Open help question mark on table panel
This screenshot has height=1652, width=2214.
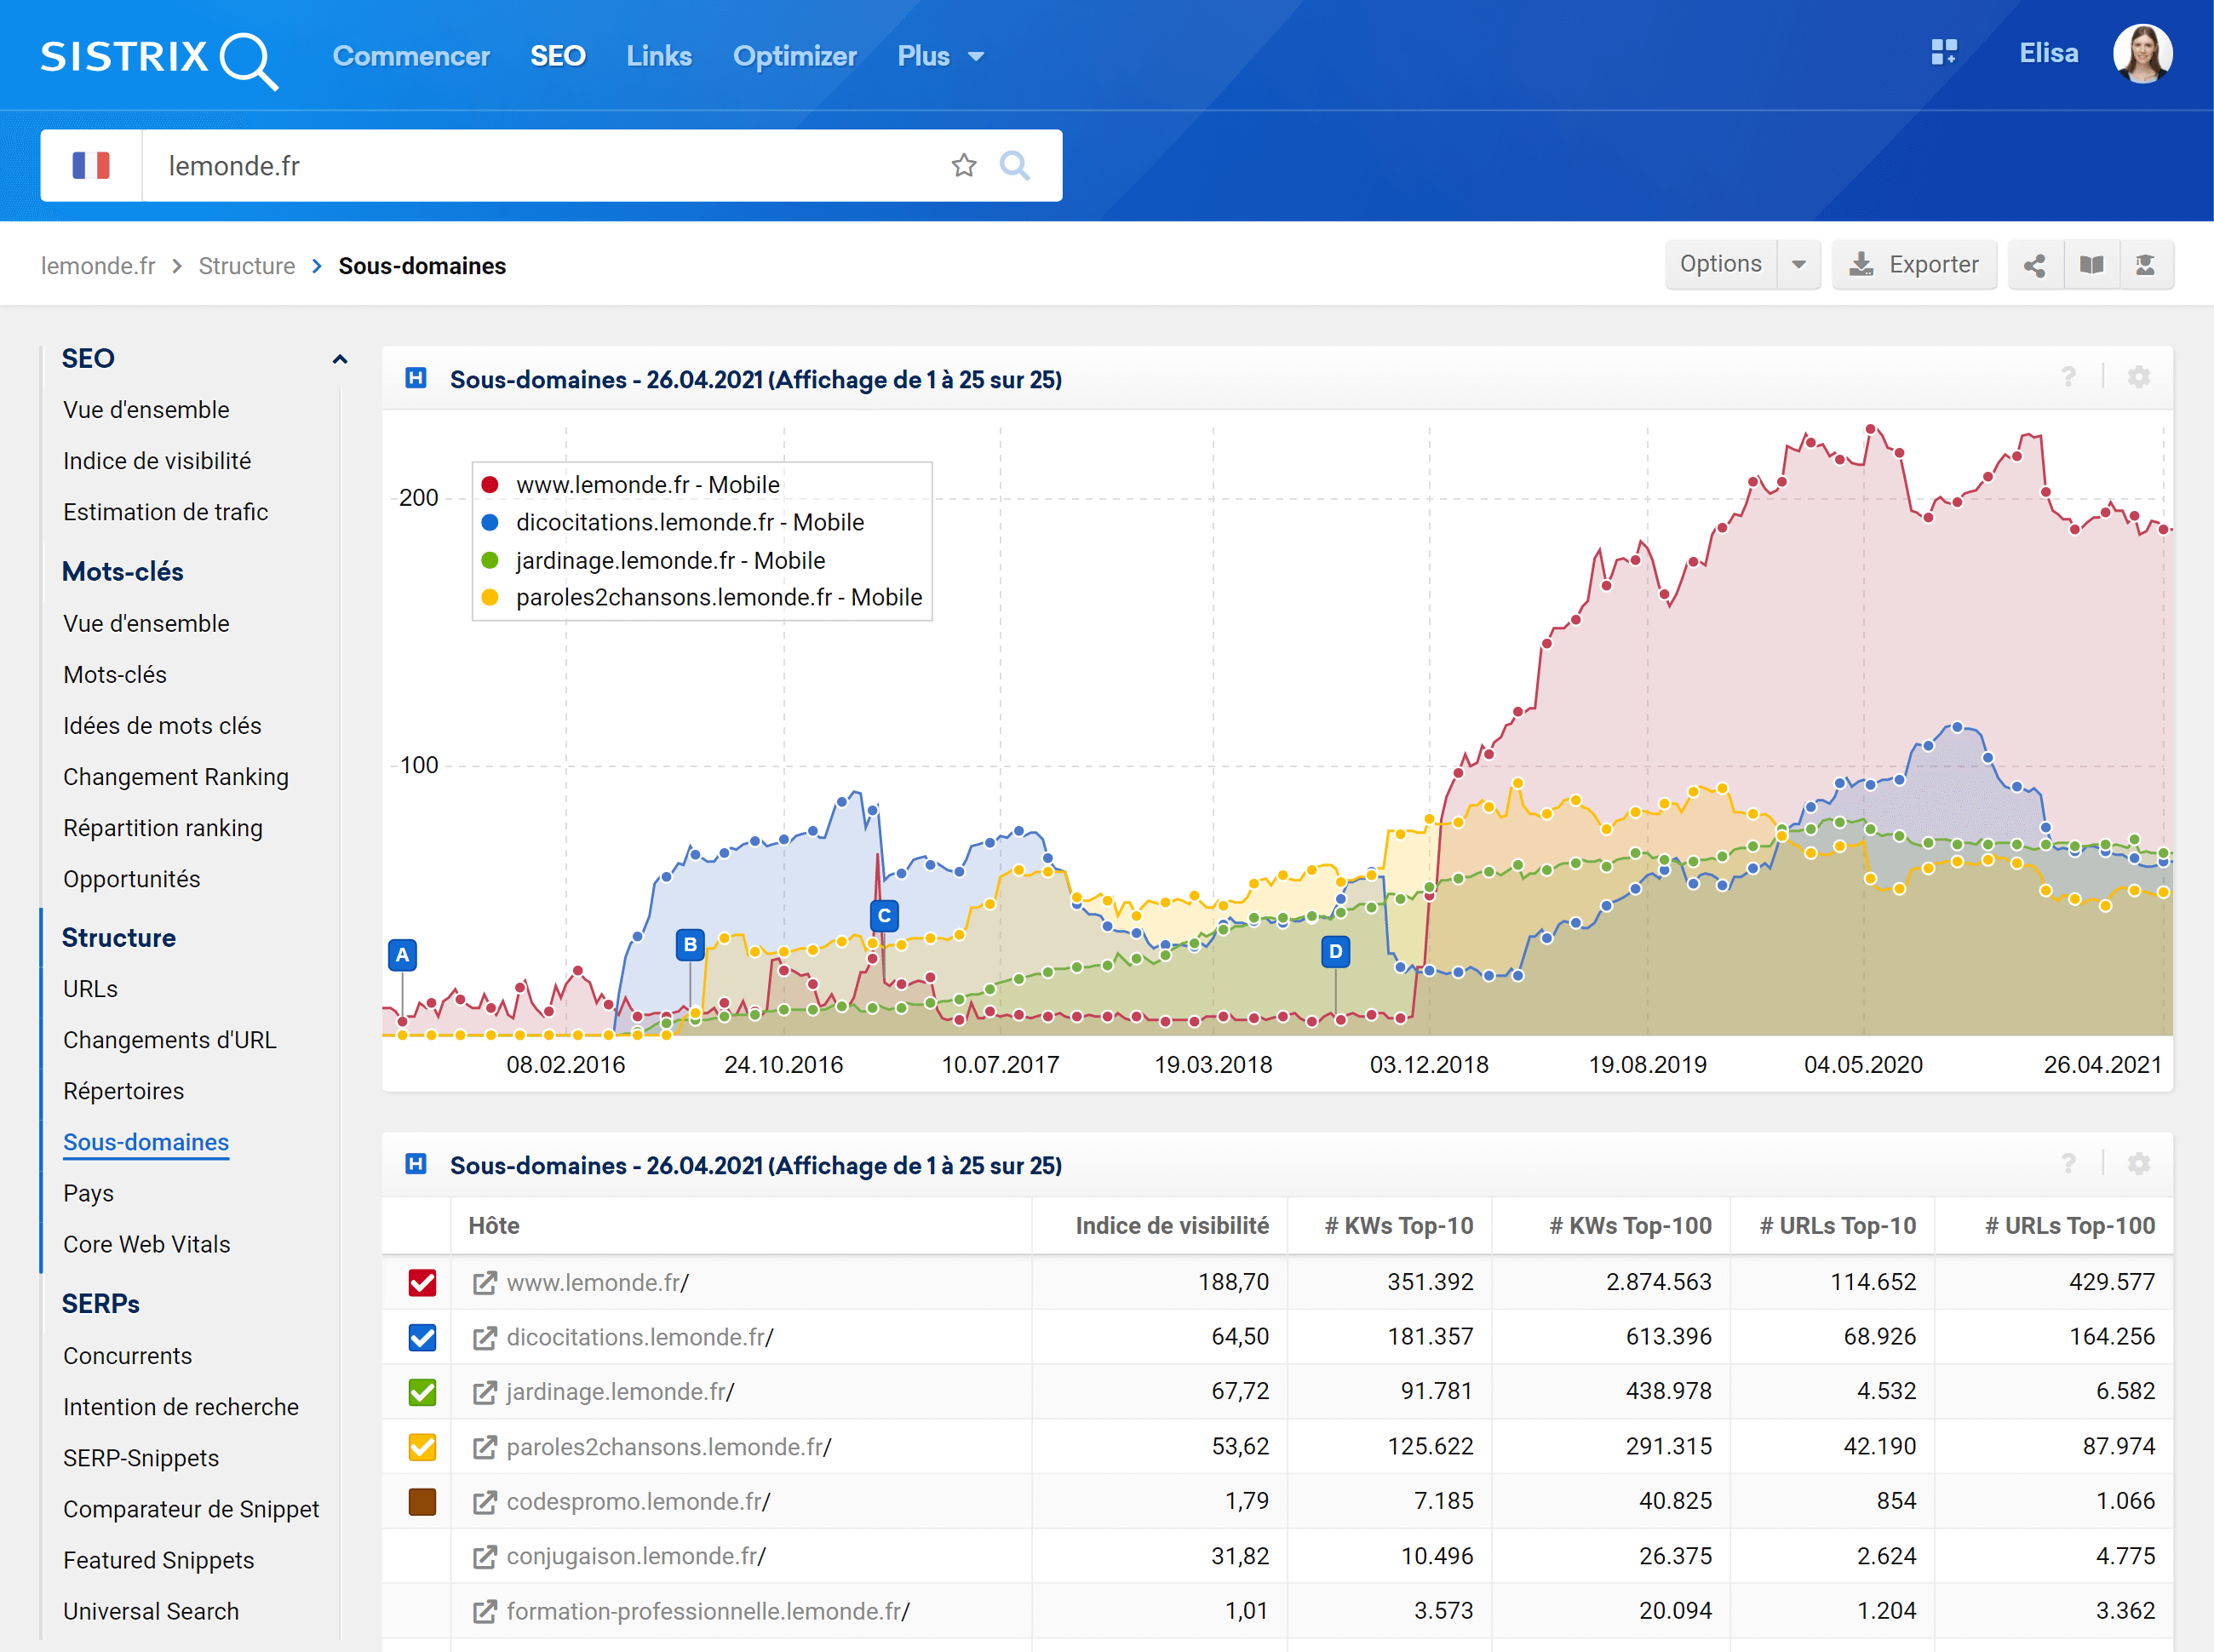coord(2068,1163)
